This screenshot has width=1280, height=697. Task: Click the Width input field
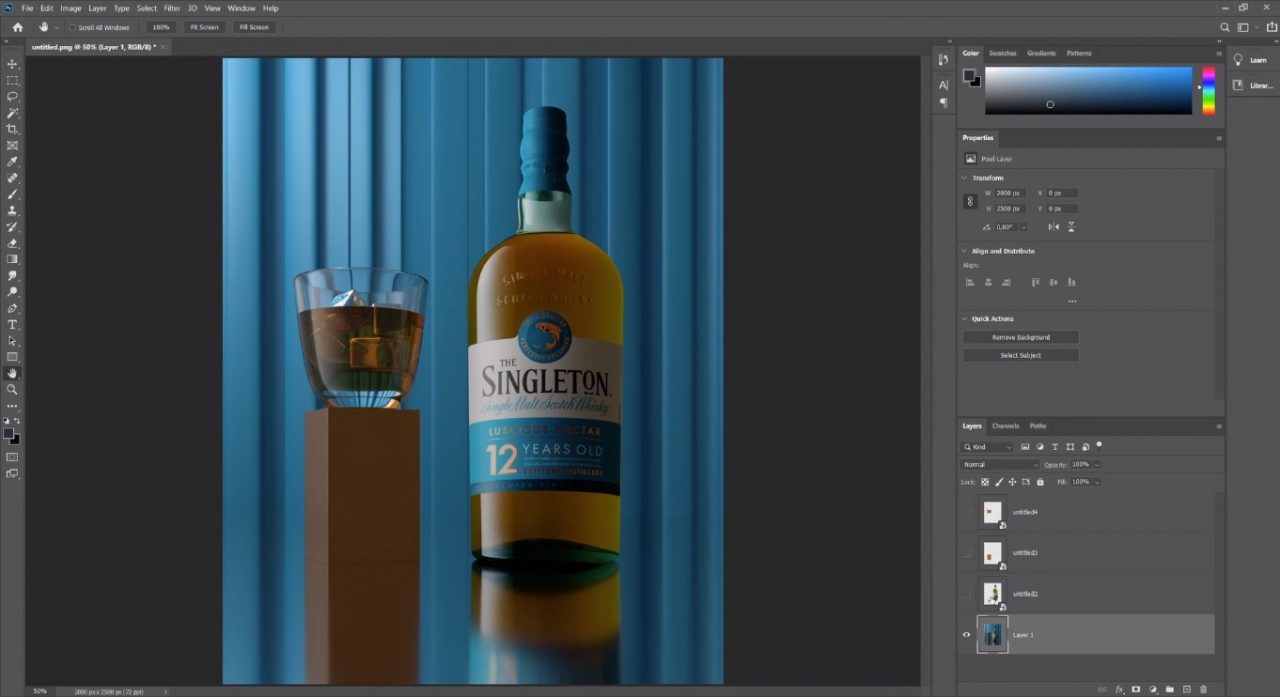tap(1010, 193)
